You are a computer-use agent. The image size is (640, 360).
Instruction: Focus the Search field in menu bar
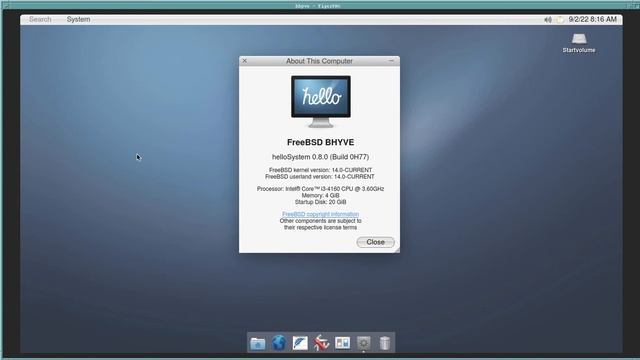pyautogui.click(x=40, y=19)
